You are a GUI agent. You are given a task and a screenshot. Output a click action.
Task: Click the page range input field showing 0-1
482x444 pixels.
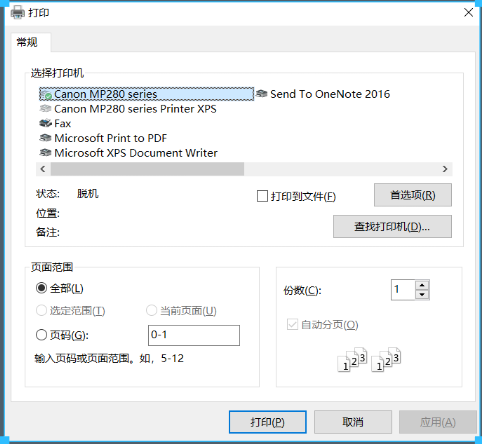click(194, 335)
